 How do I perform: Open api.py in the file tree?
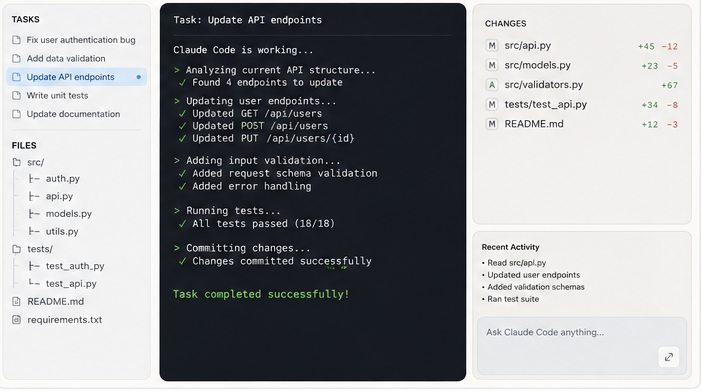pos(59,196)
